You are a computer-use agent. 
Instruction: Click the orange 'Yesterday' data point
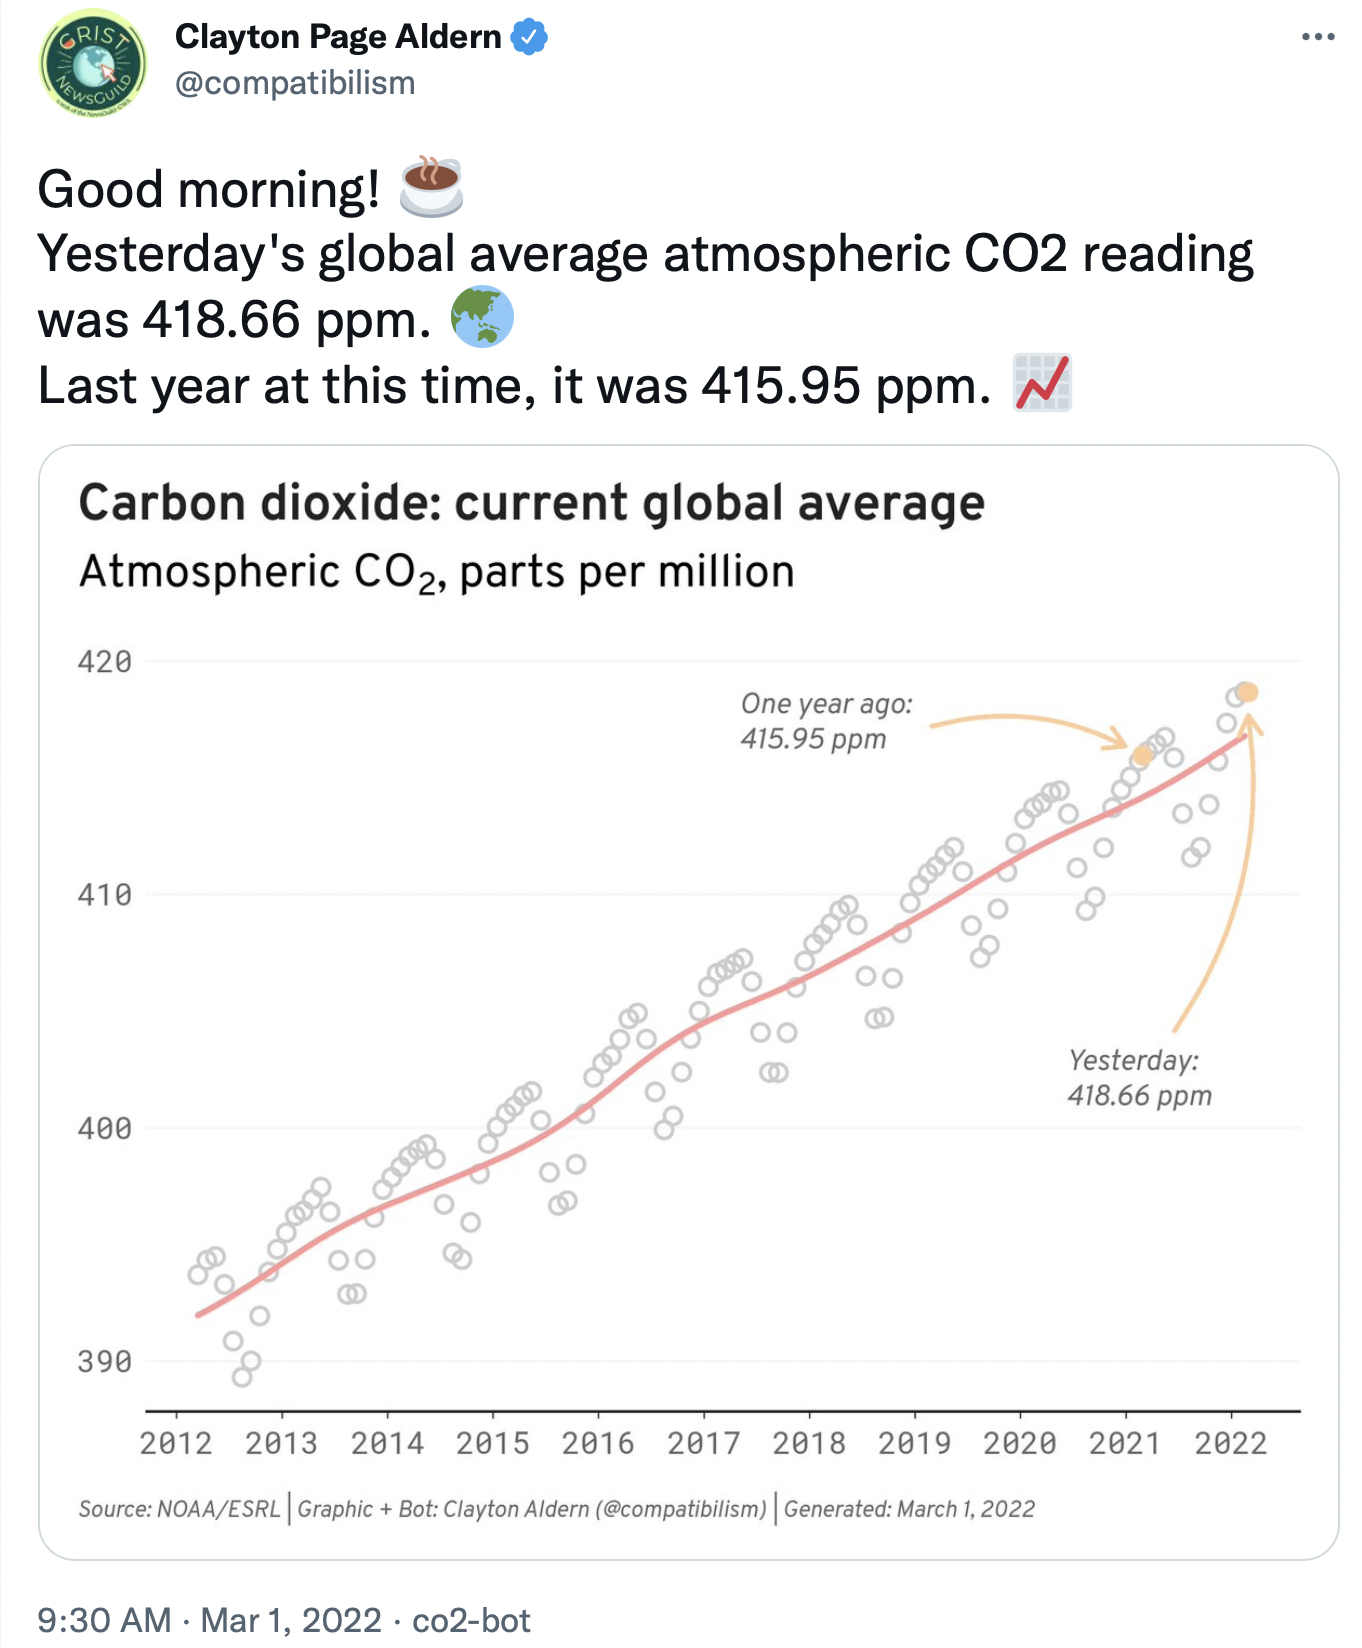[1247, 692]
